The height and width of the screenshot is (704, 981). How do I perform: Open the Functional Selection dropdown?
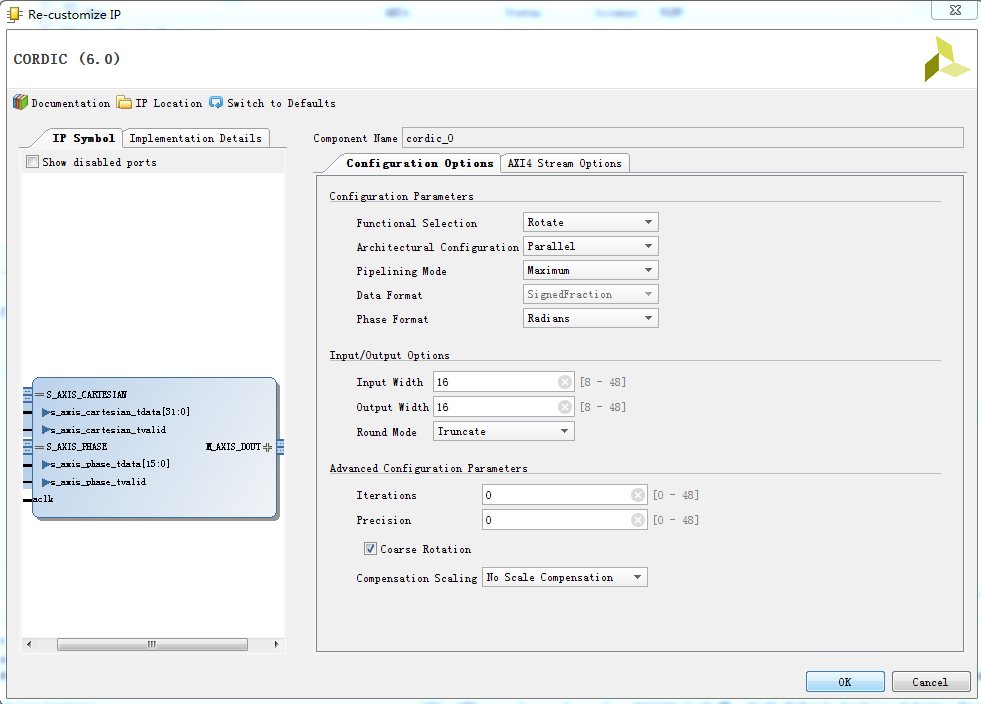click(591, 222)
